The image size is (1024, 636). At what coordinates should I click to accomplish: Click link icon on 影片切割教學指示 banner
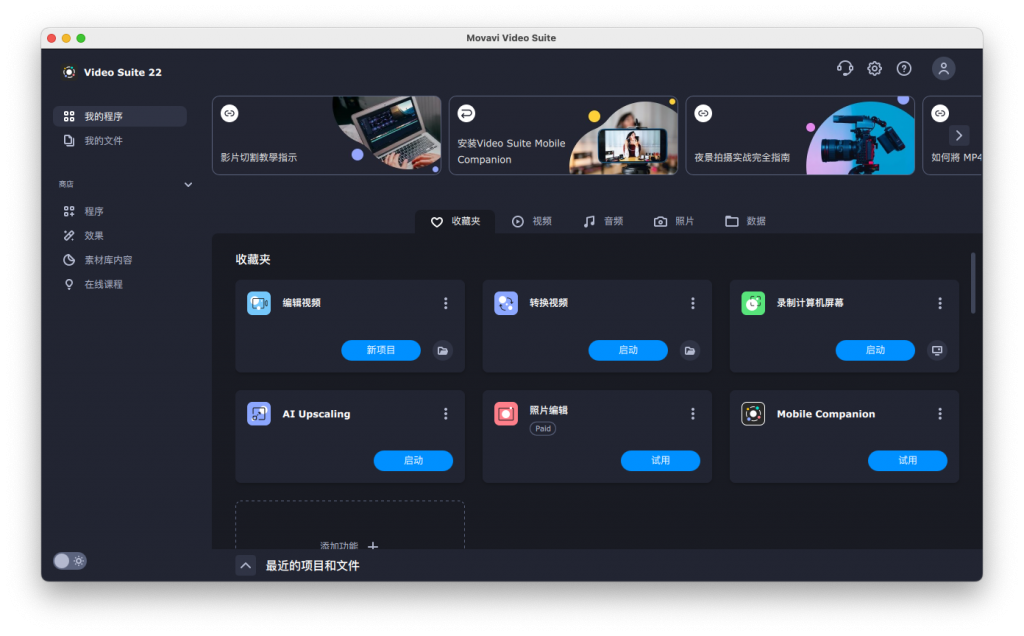tap(229, 114)
